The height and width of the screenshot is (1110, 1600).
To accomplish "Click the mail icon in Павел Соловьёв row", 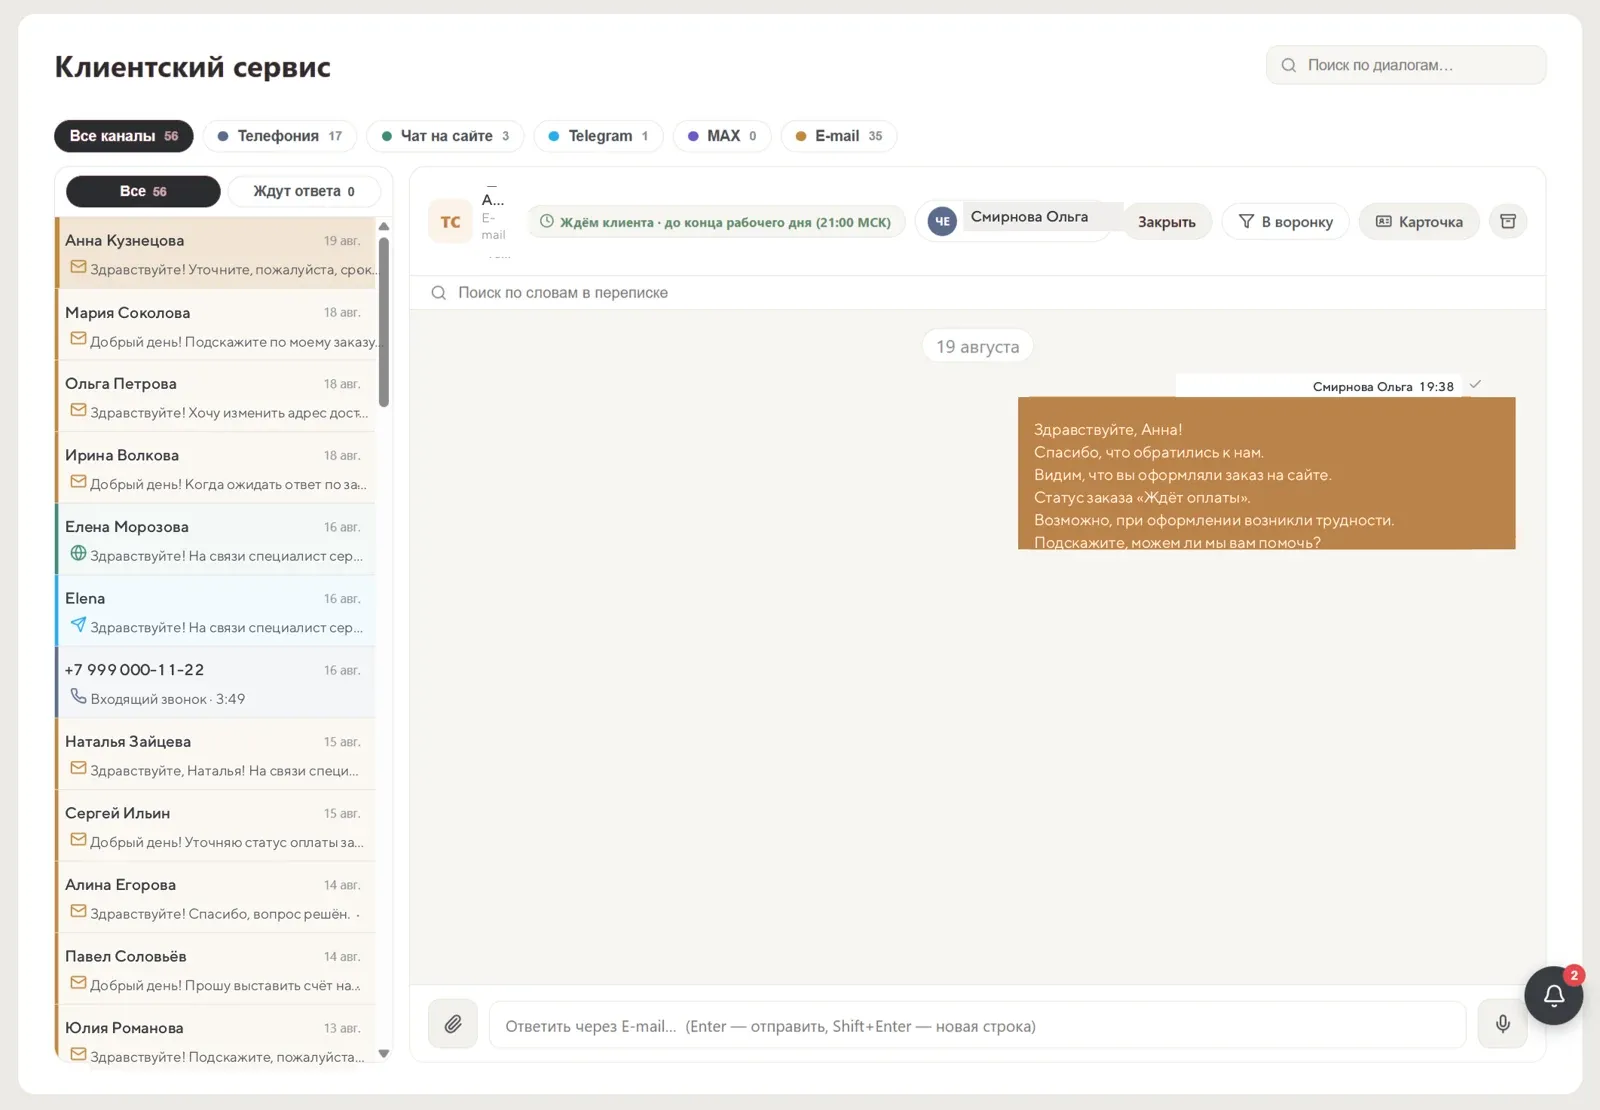I will 78,983.
